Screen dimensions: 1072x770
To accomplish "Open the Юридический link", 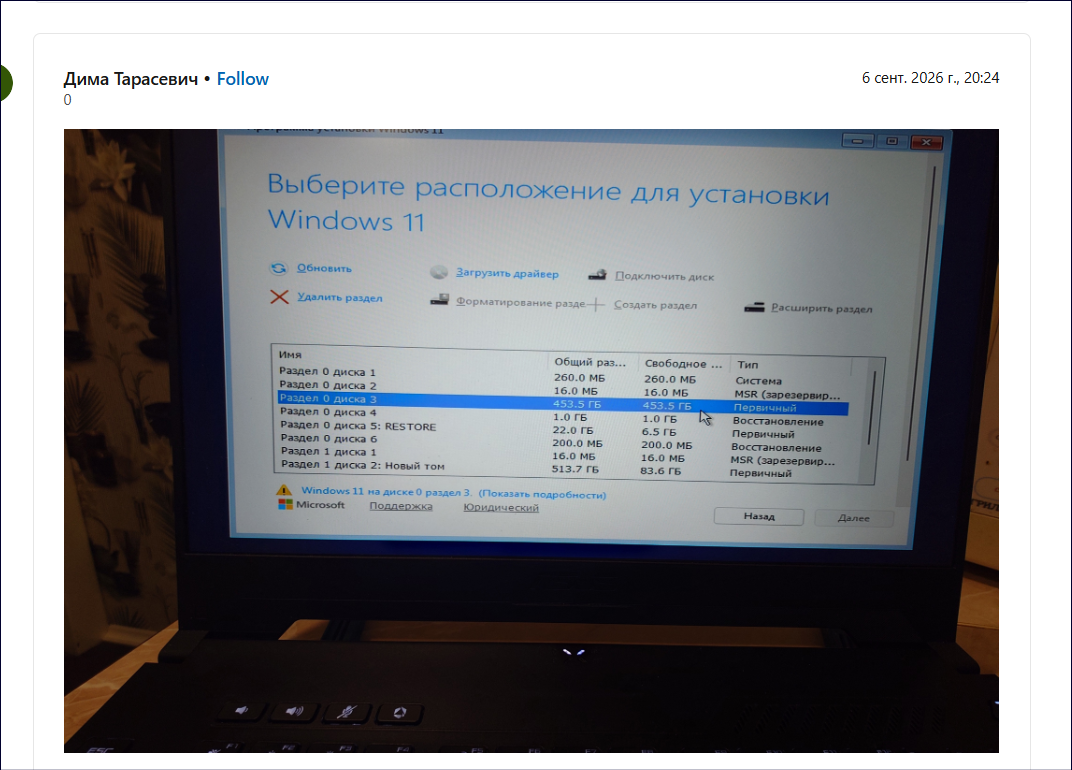I will [501, 507].
